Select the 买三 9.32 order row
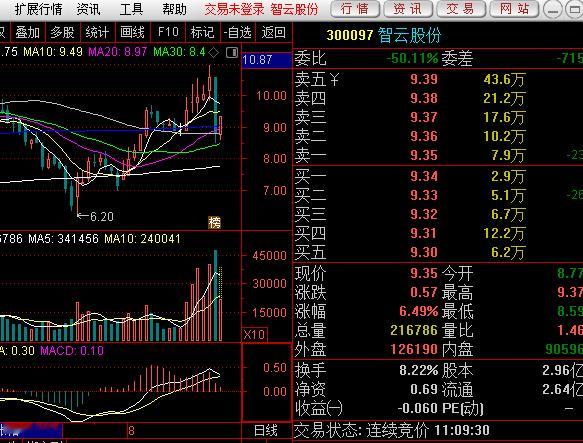 click(x=438, y=214)
